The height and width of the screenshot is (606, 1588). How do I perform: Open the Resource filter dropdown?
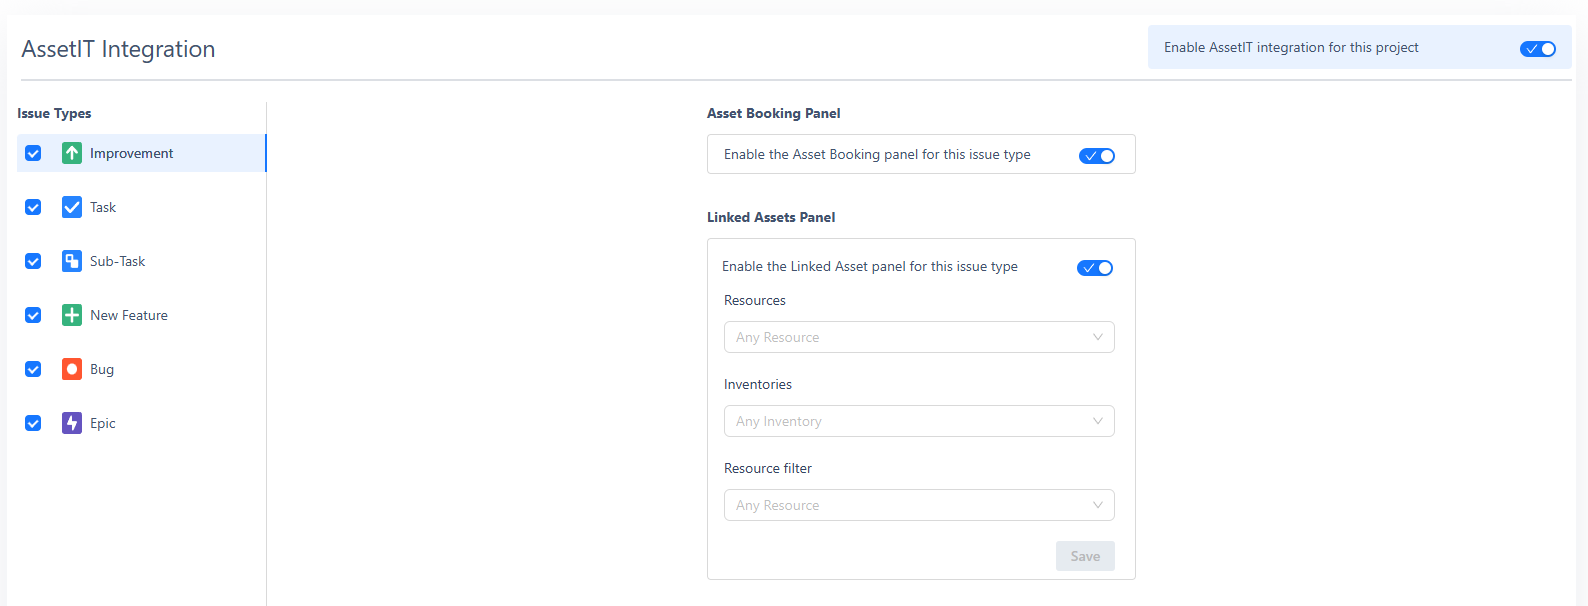[x=918, y=505]
